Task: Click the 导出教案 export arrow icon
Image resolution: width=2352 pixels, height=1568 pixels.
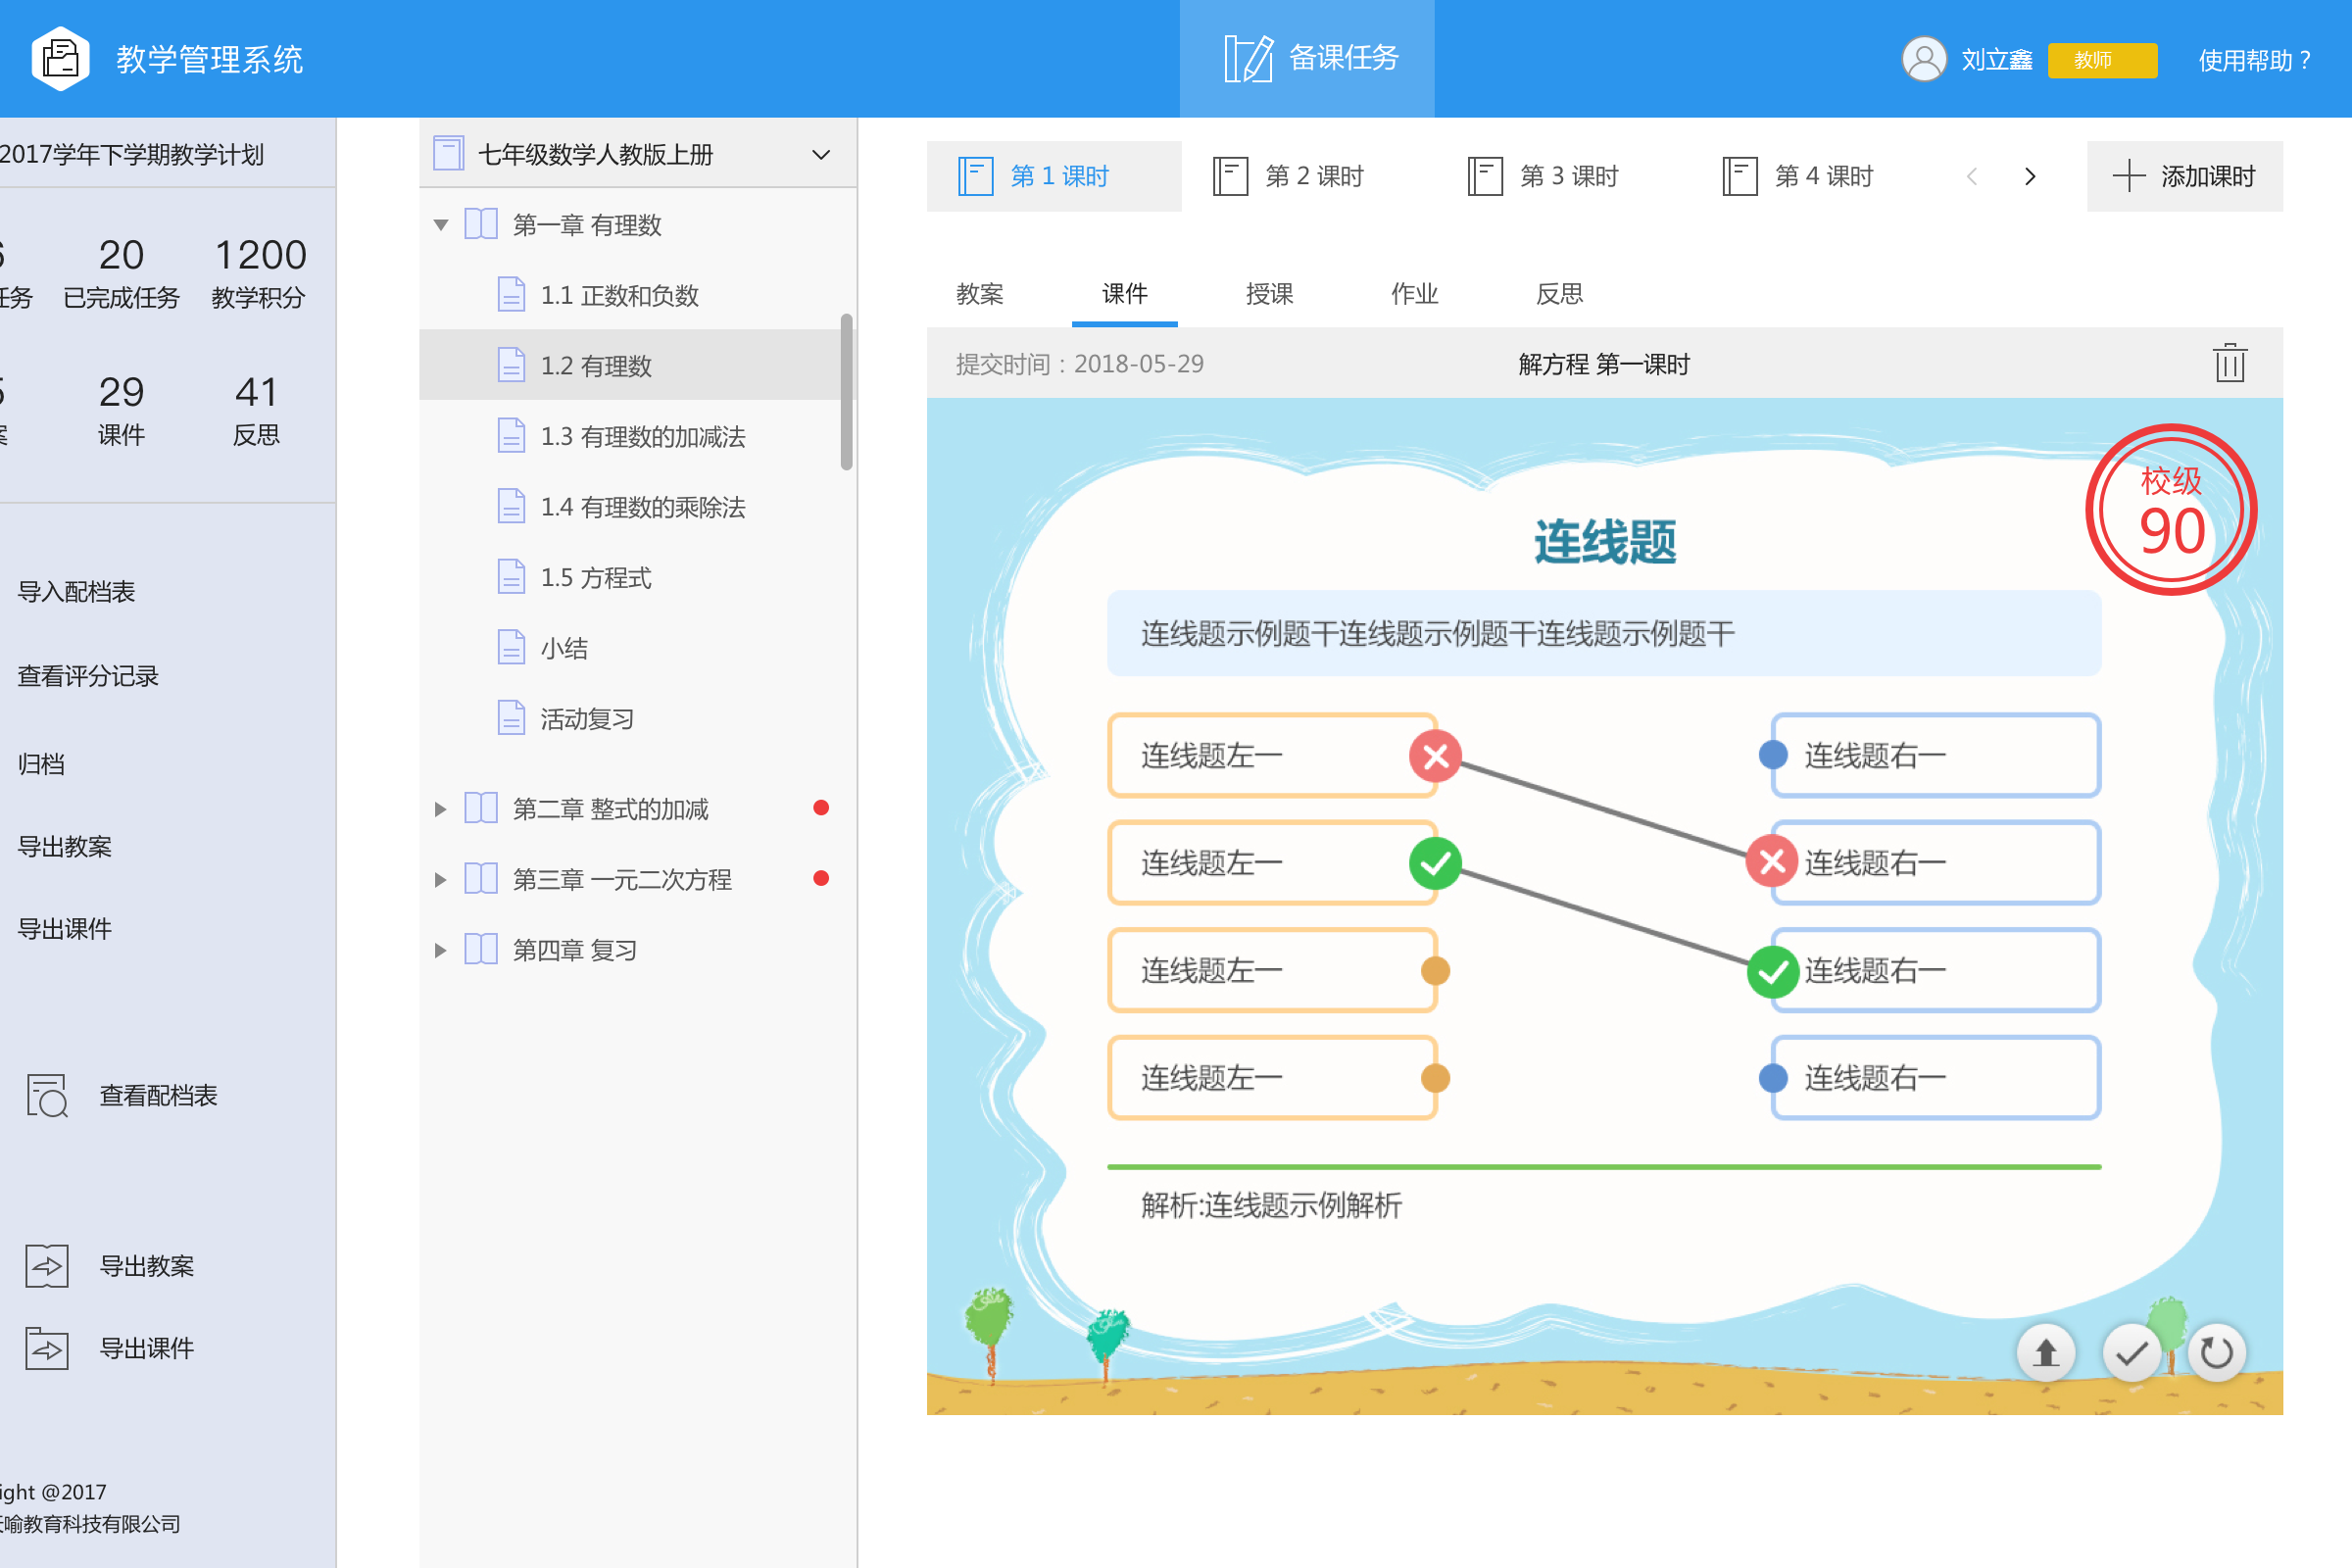Action: click(x=46, y=1266)
